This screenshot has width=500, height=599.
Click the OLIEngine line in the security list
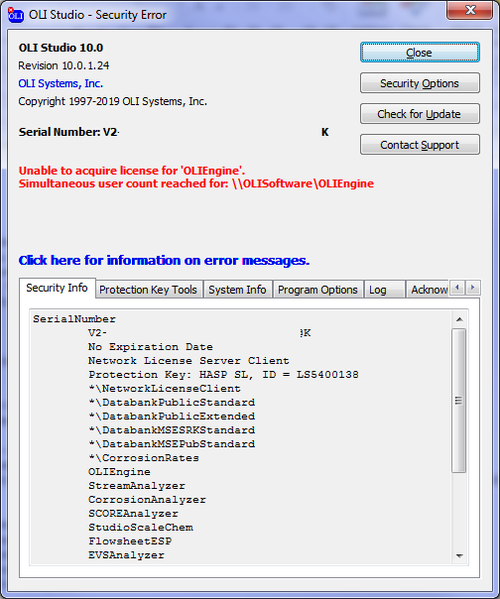pos(119,472)
